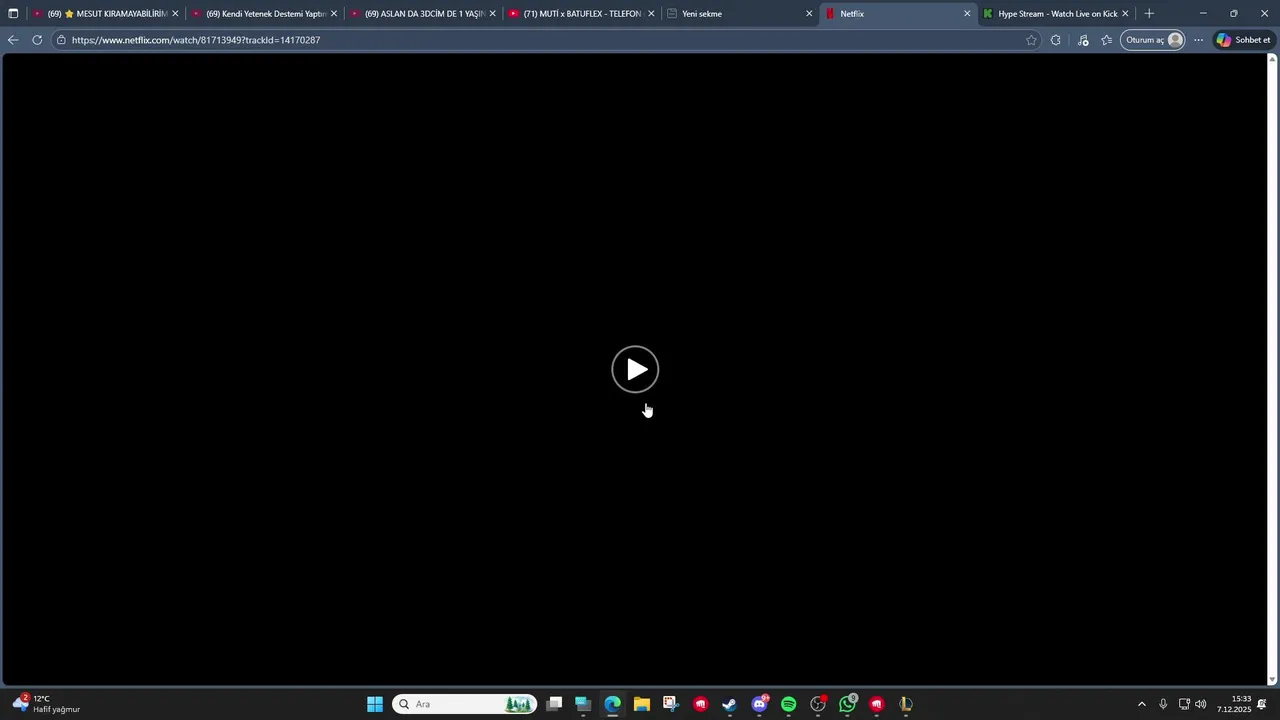
Task: Click the microphone icon in the system tray
Action: [x=1163, y=704]
